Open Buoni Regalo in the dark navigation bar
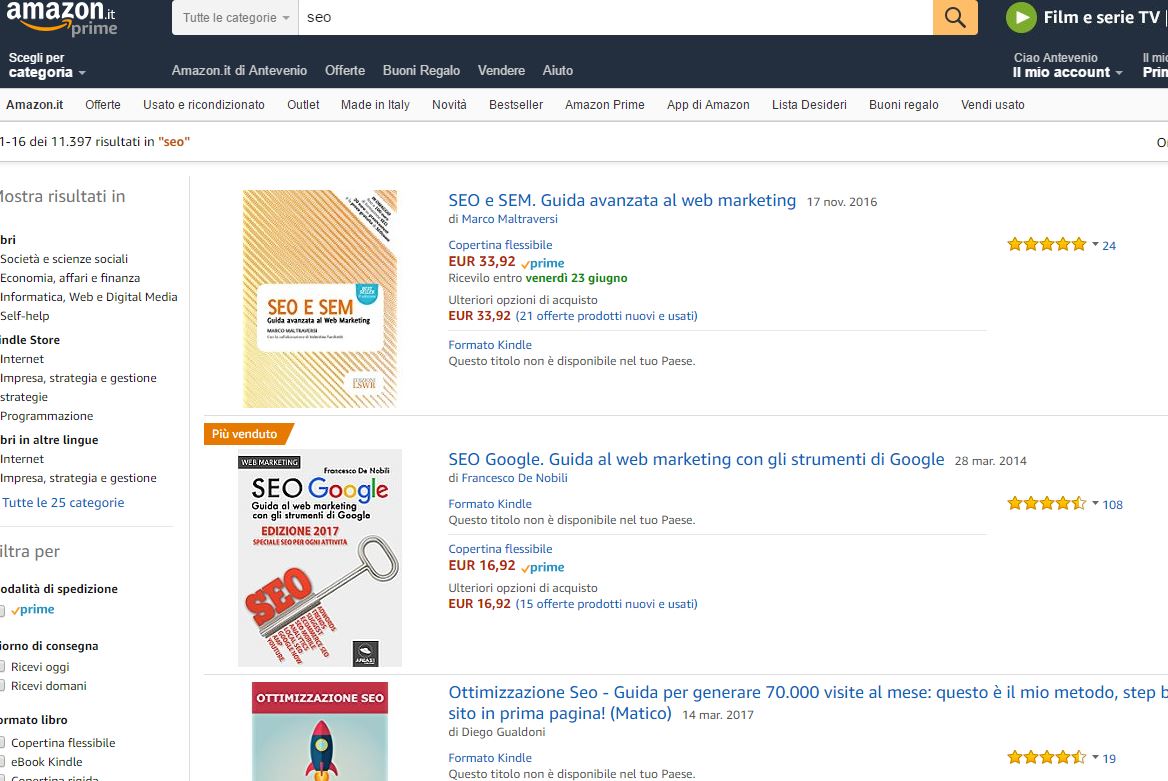Screen dimensions: 1168x781 421,71
